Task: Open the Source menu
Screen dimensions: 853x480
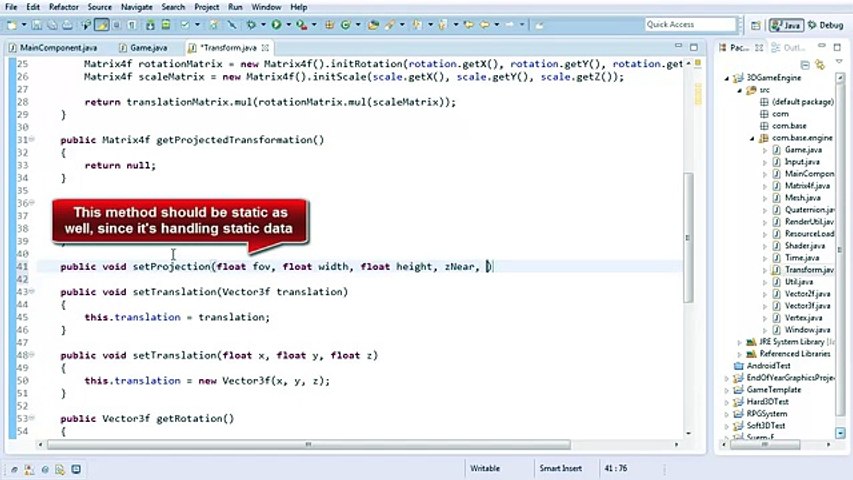Action: click(x=100, y=7)
